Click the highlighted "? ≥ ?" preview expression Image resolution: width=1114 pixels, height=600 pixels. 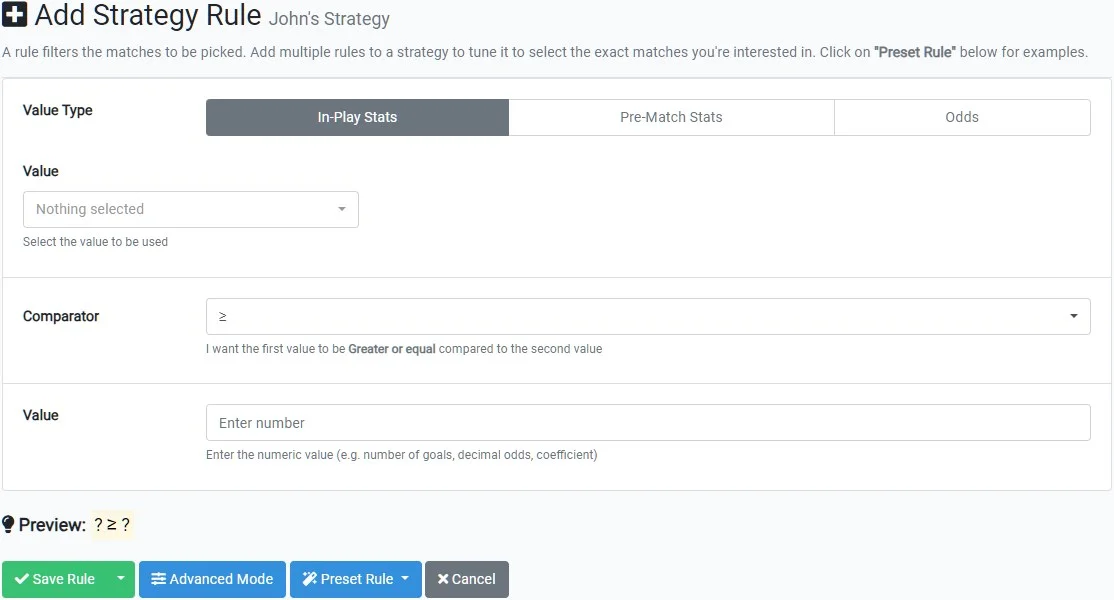(112, 525)
